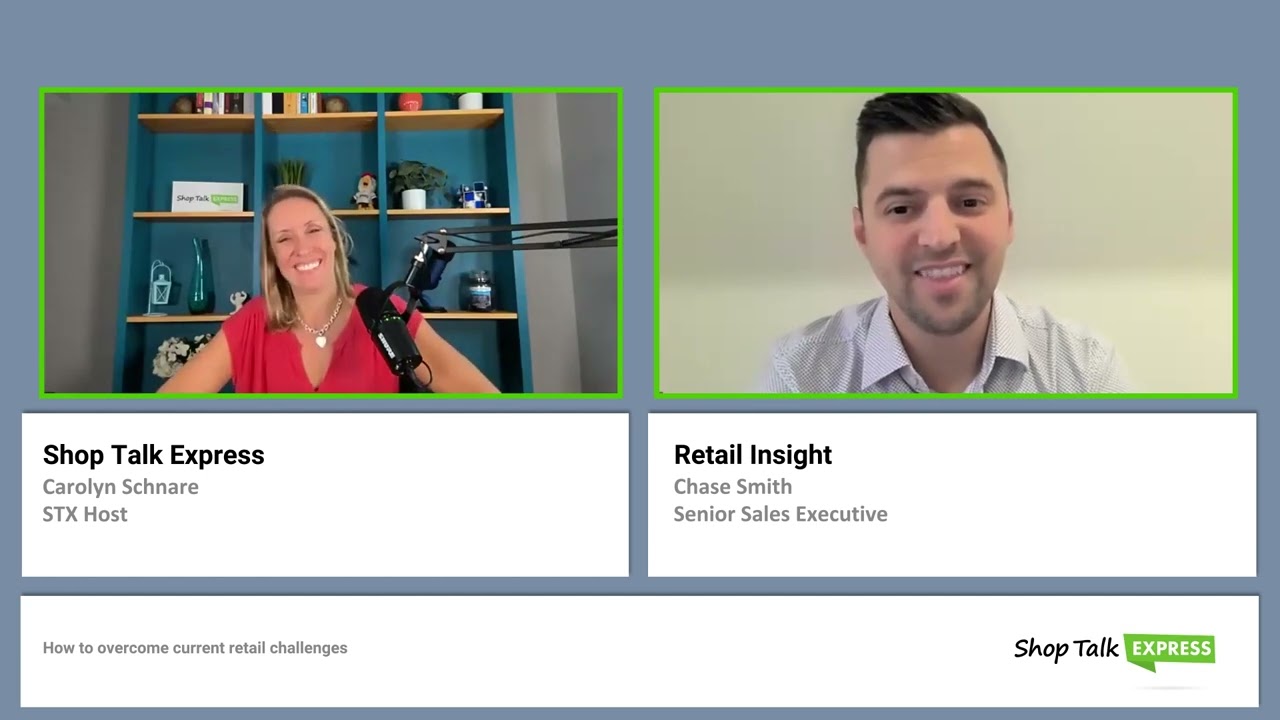Click the retail challenges topic caption
1280x720 pixels.
(x=195, y=648)
